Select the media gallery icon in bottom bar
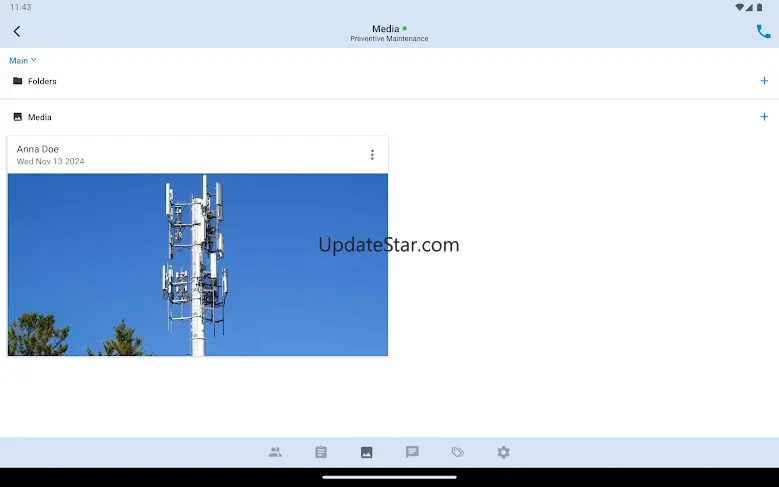This screenshot has width=779, height=487. point(366,452)
